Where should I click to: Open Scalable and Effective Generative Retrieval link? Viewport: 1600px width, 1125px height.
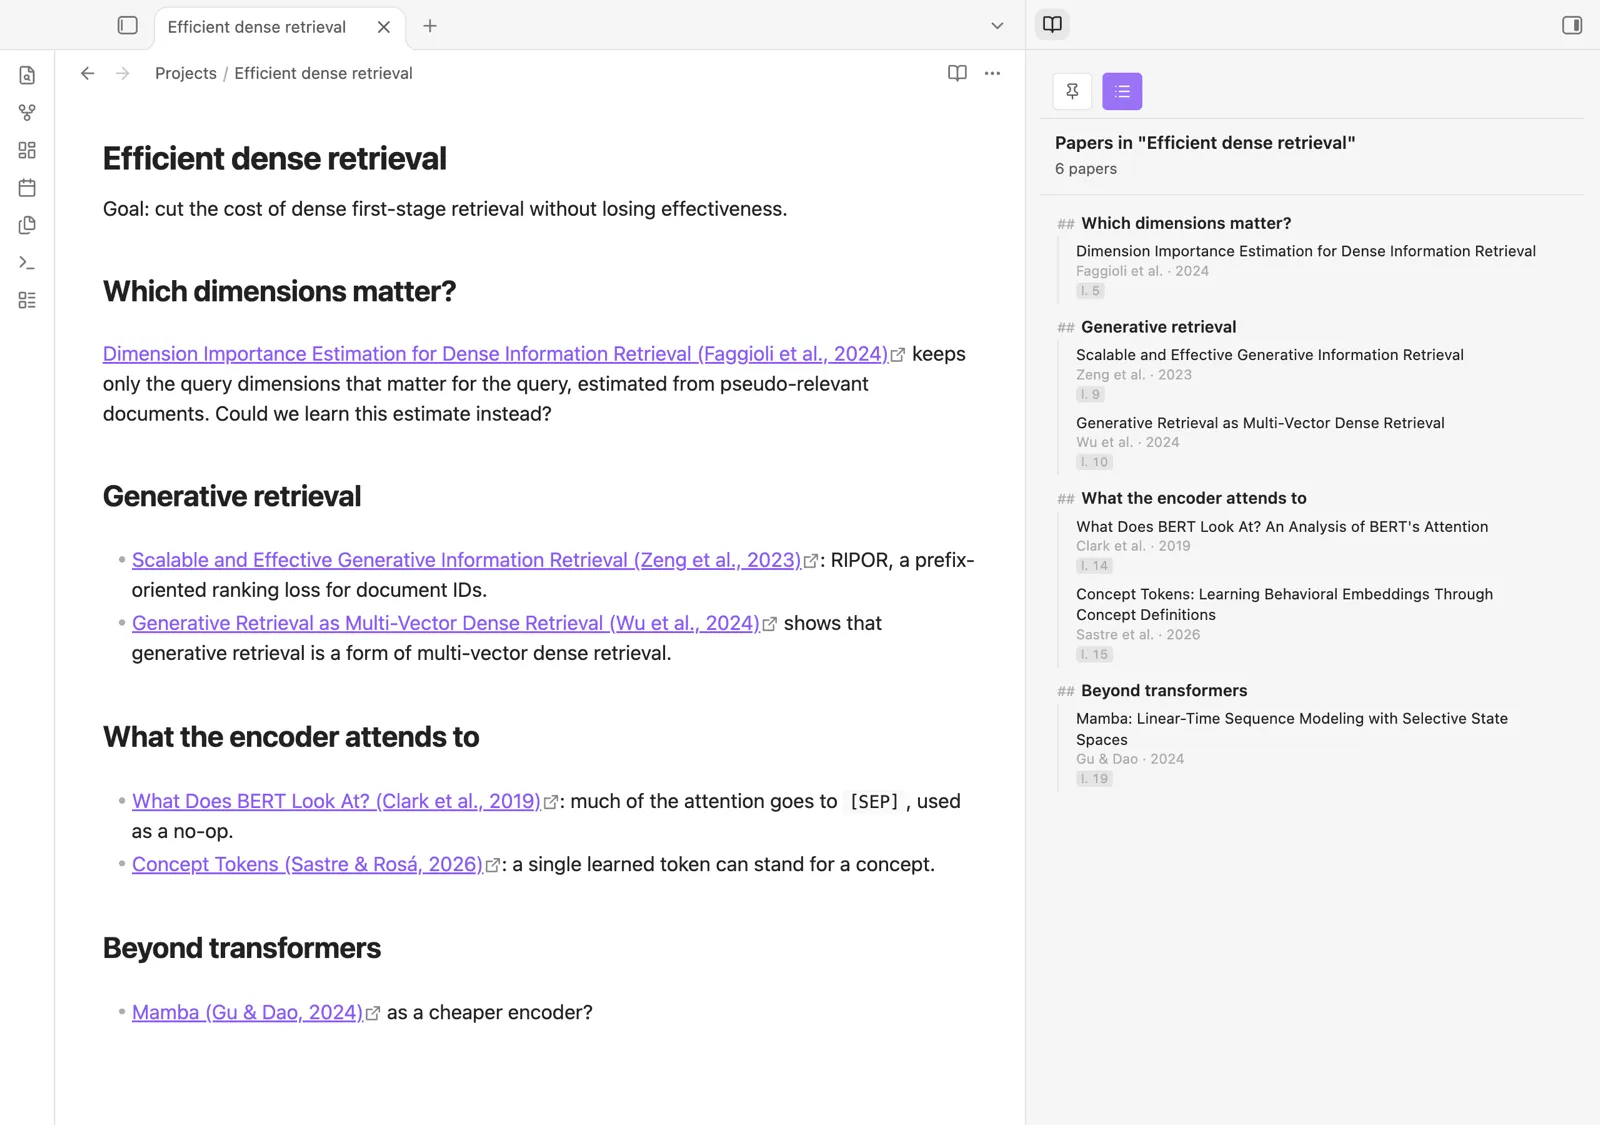click(467, 560)
